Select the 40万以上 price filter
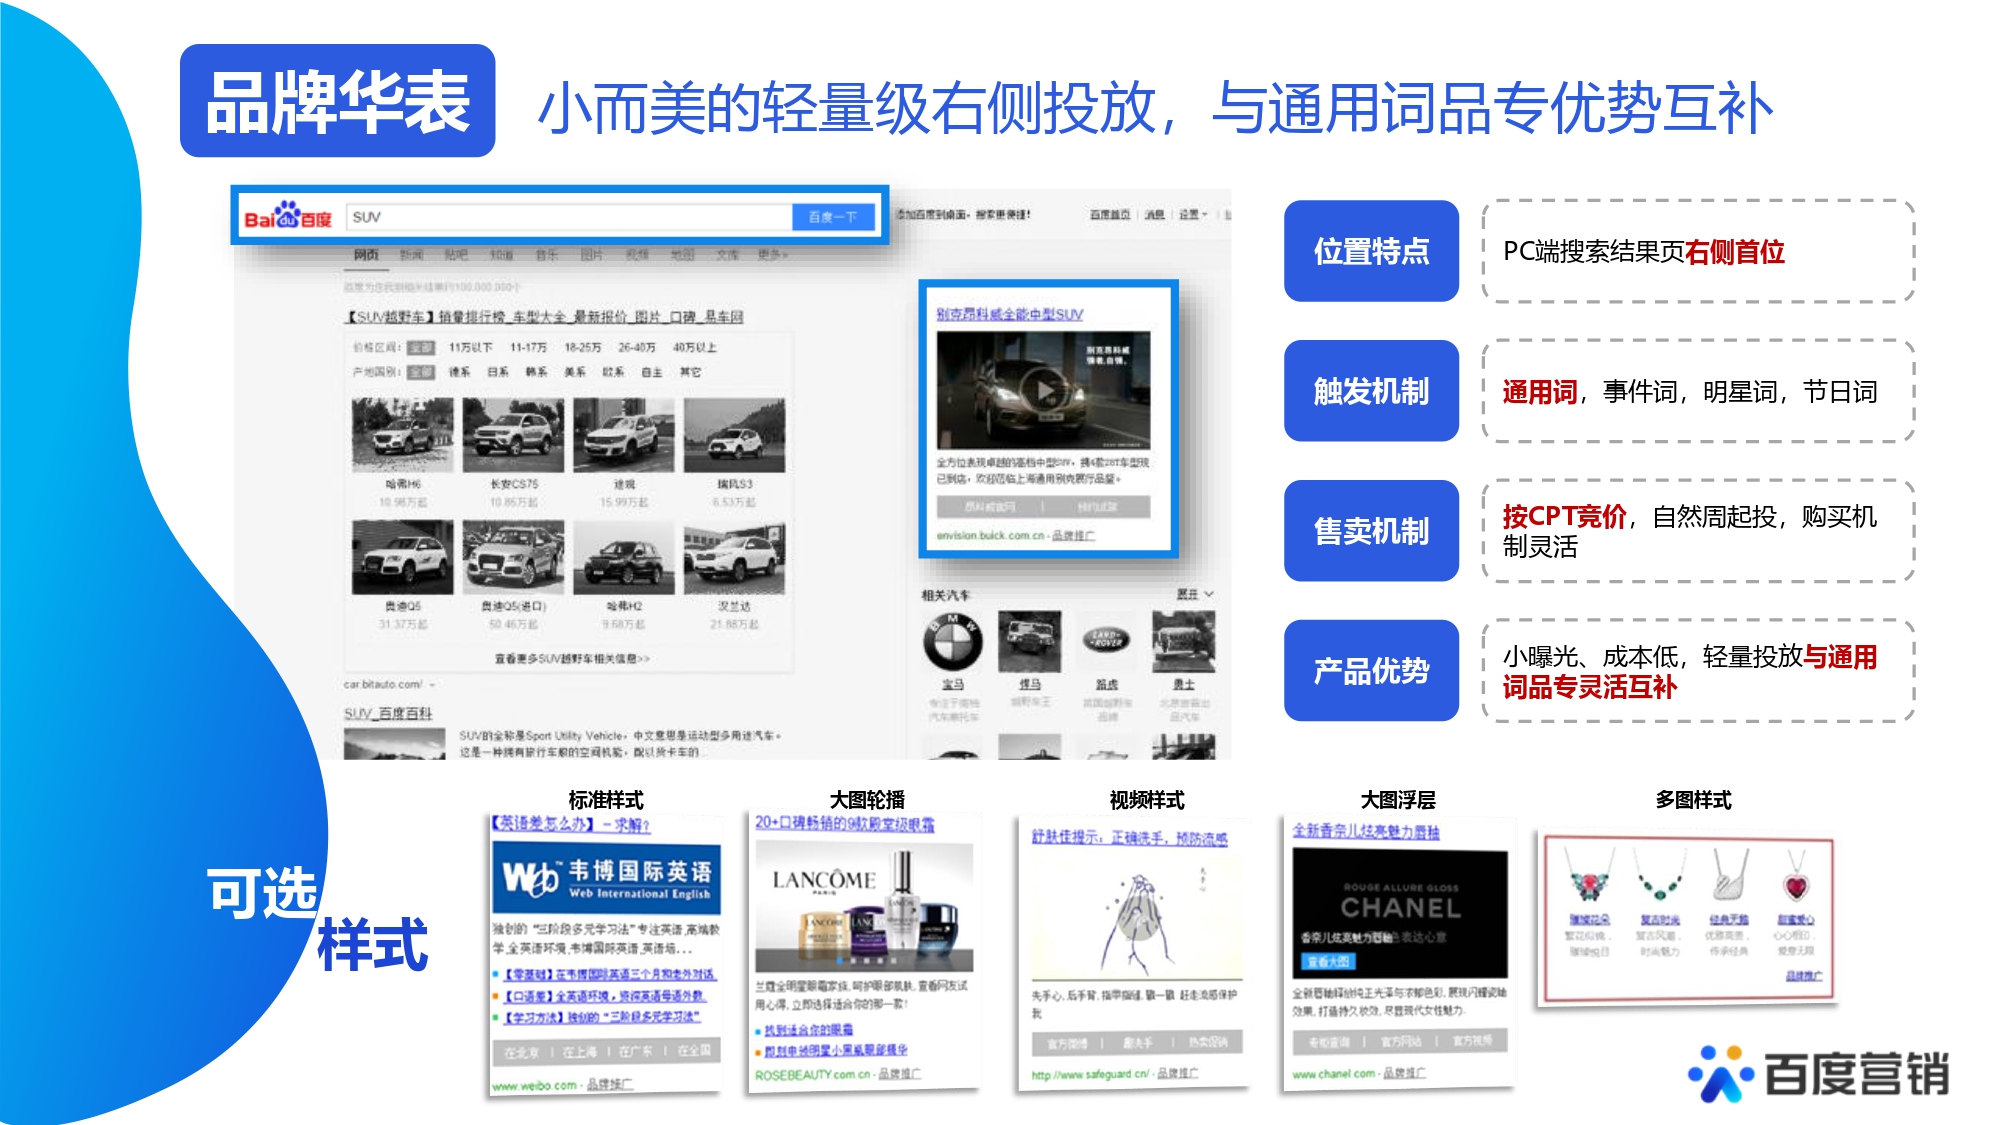 694,347
